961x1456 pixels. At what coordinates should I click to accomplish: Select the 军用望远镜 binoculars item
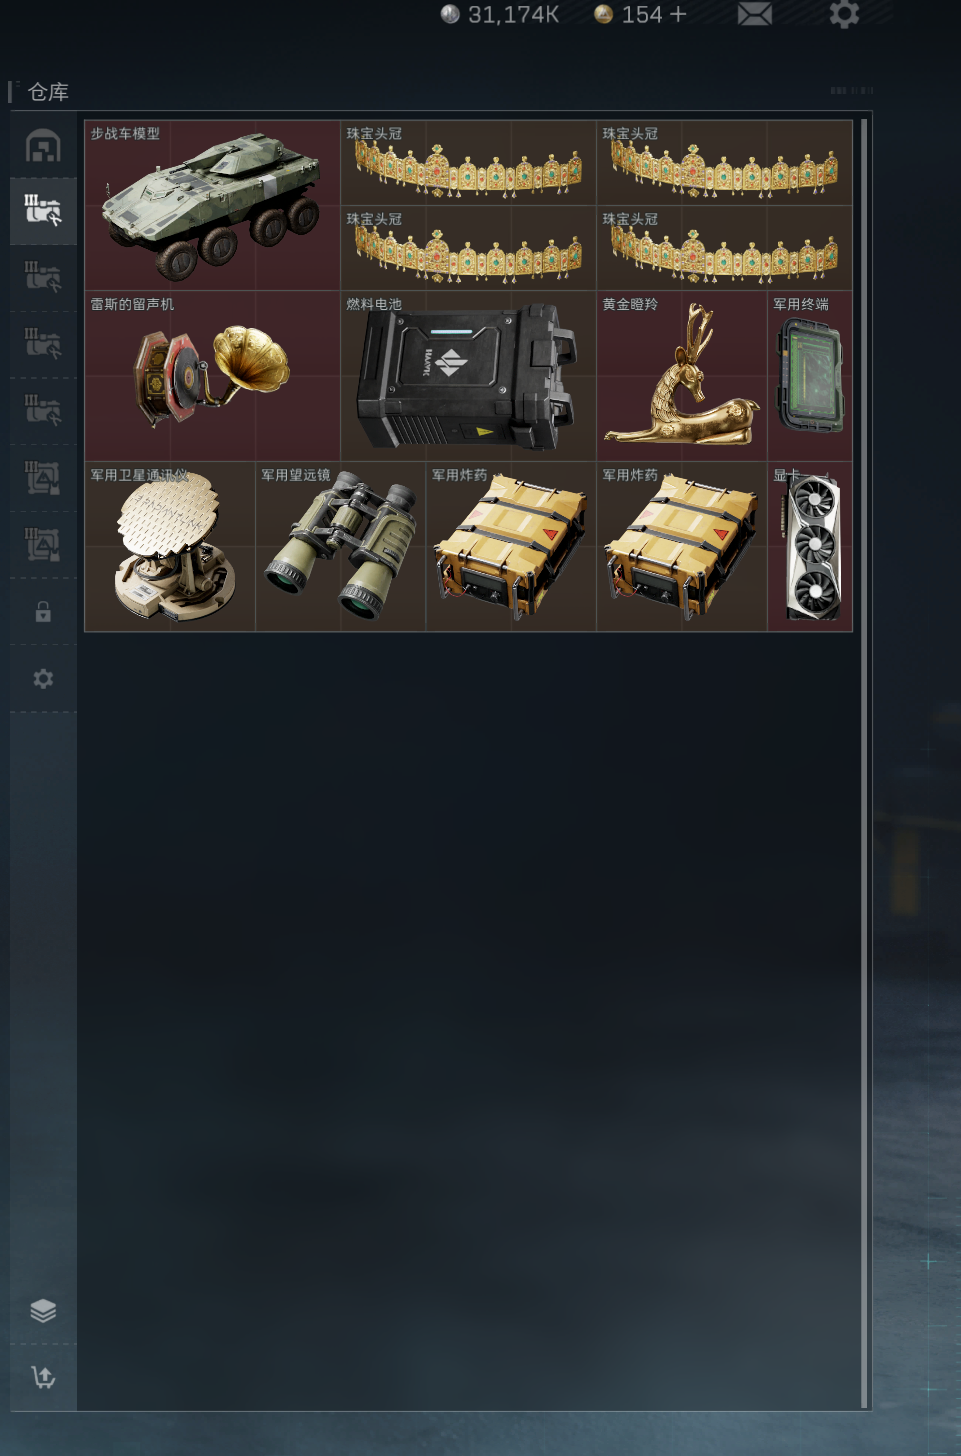pos(340,547)
